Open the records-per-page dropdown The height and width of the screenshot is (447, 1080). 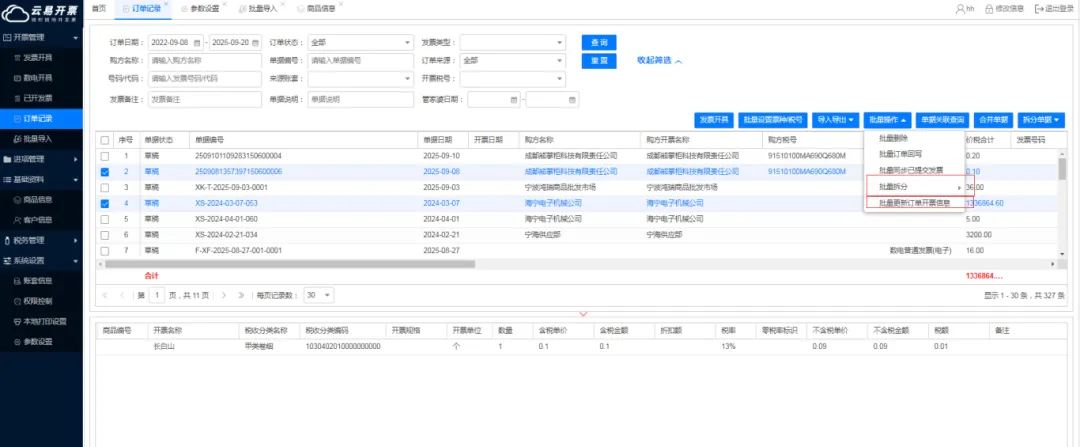click(321, 295)
